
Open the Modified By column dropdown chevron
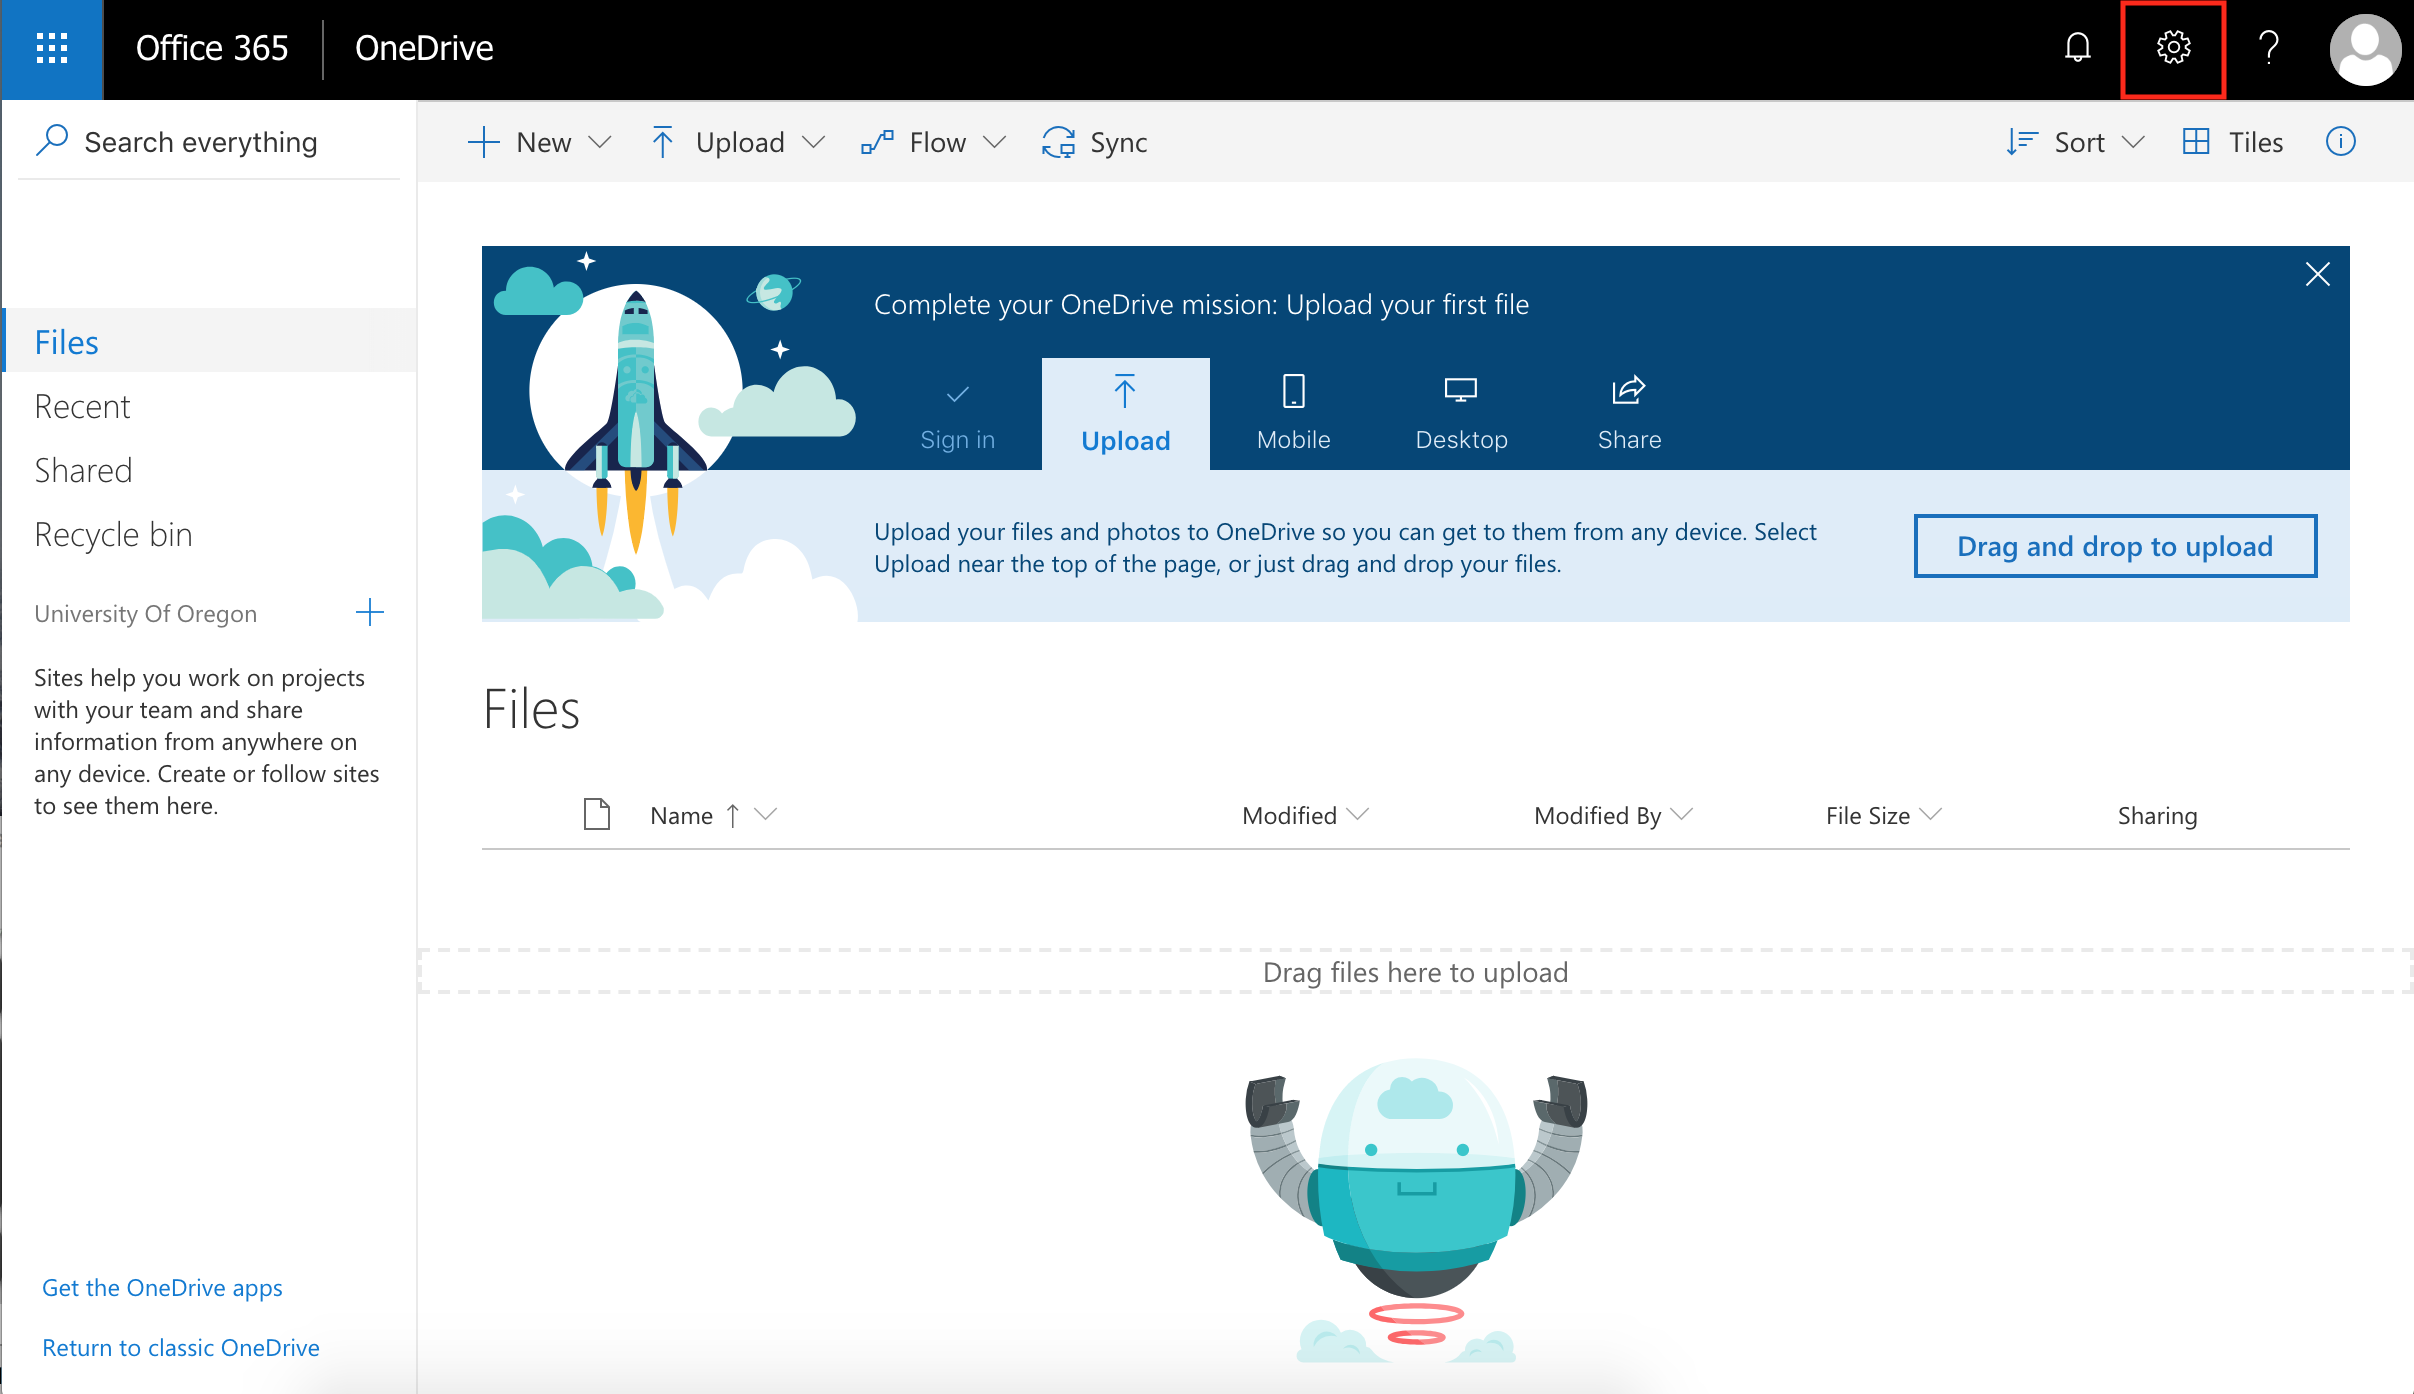(x=1682, y=815)
